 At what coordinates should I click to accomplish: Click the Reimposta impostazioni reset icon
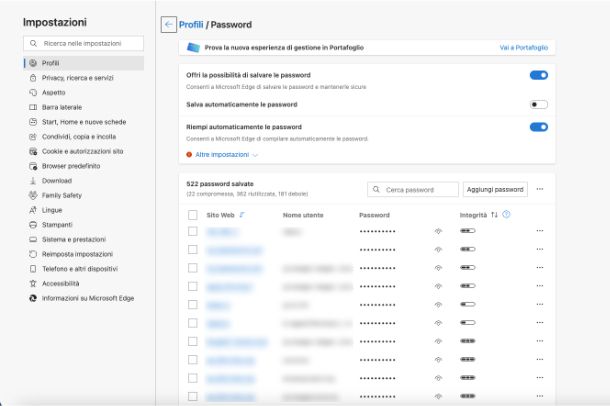point(33,254)
